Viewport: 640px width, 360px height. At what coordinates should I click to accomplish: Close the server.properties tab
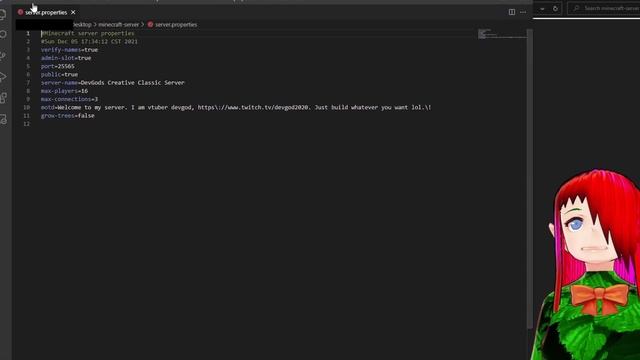(73, 13)
